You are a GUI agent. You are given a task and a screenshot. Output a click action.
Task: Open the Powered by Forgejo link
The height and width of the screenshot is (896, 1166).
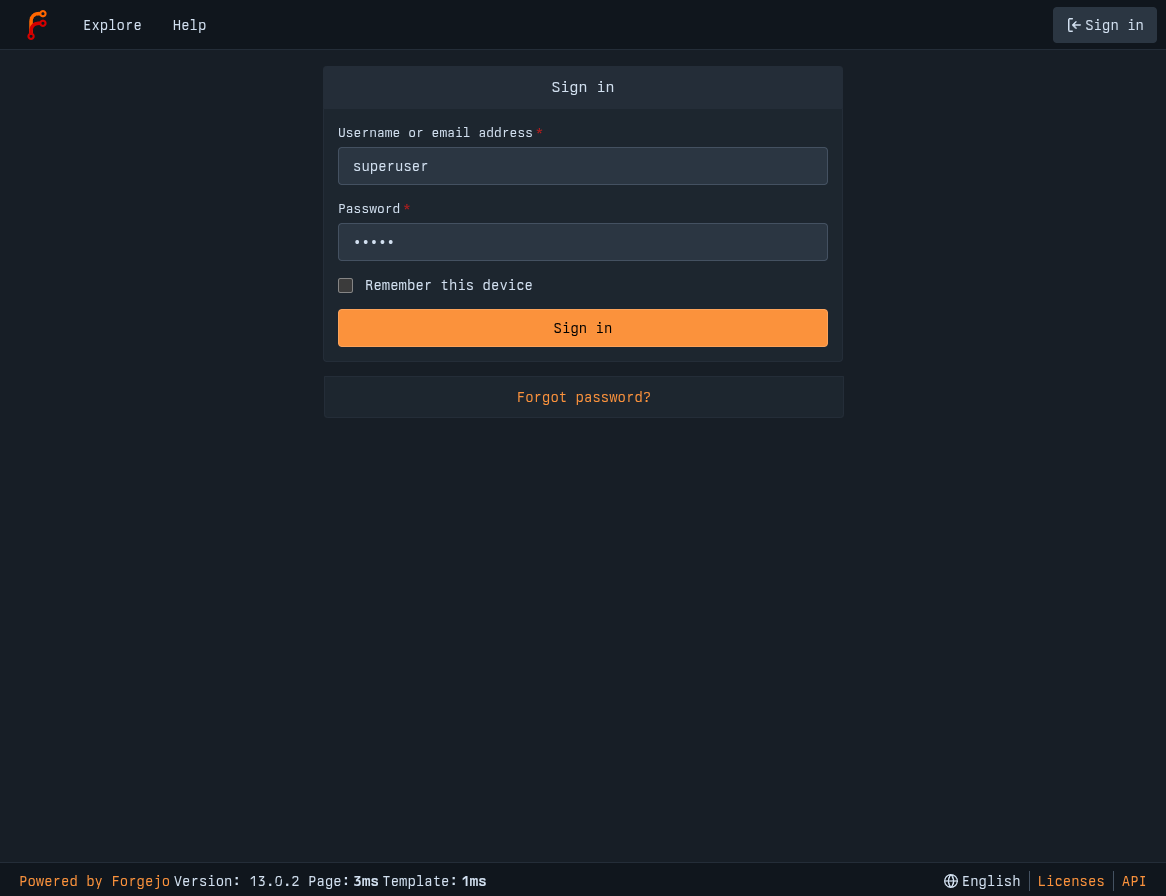tap(94, 881)
